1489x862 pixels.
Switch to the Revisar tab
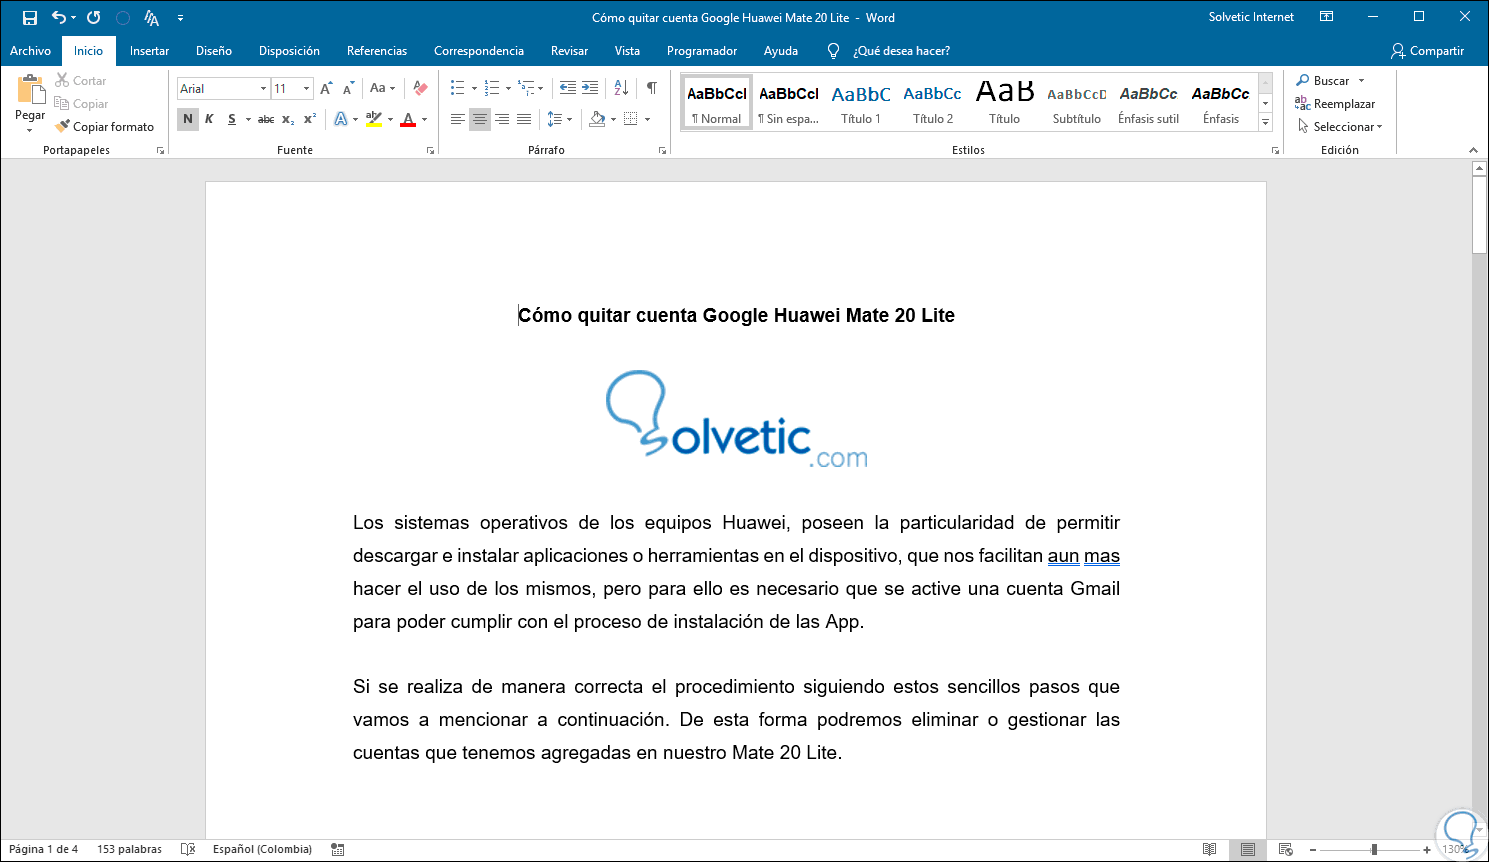pos(569,51)
